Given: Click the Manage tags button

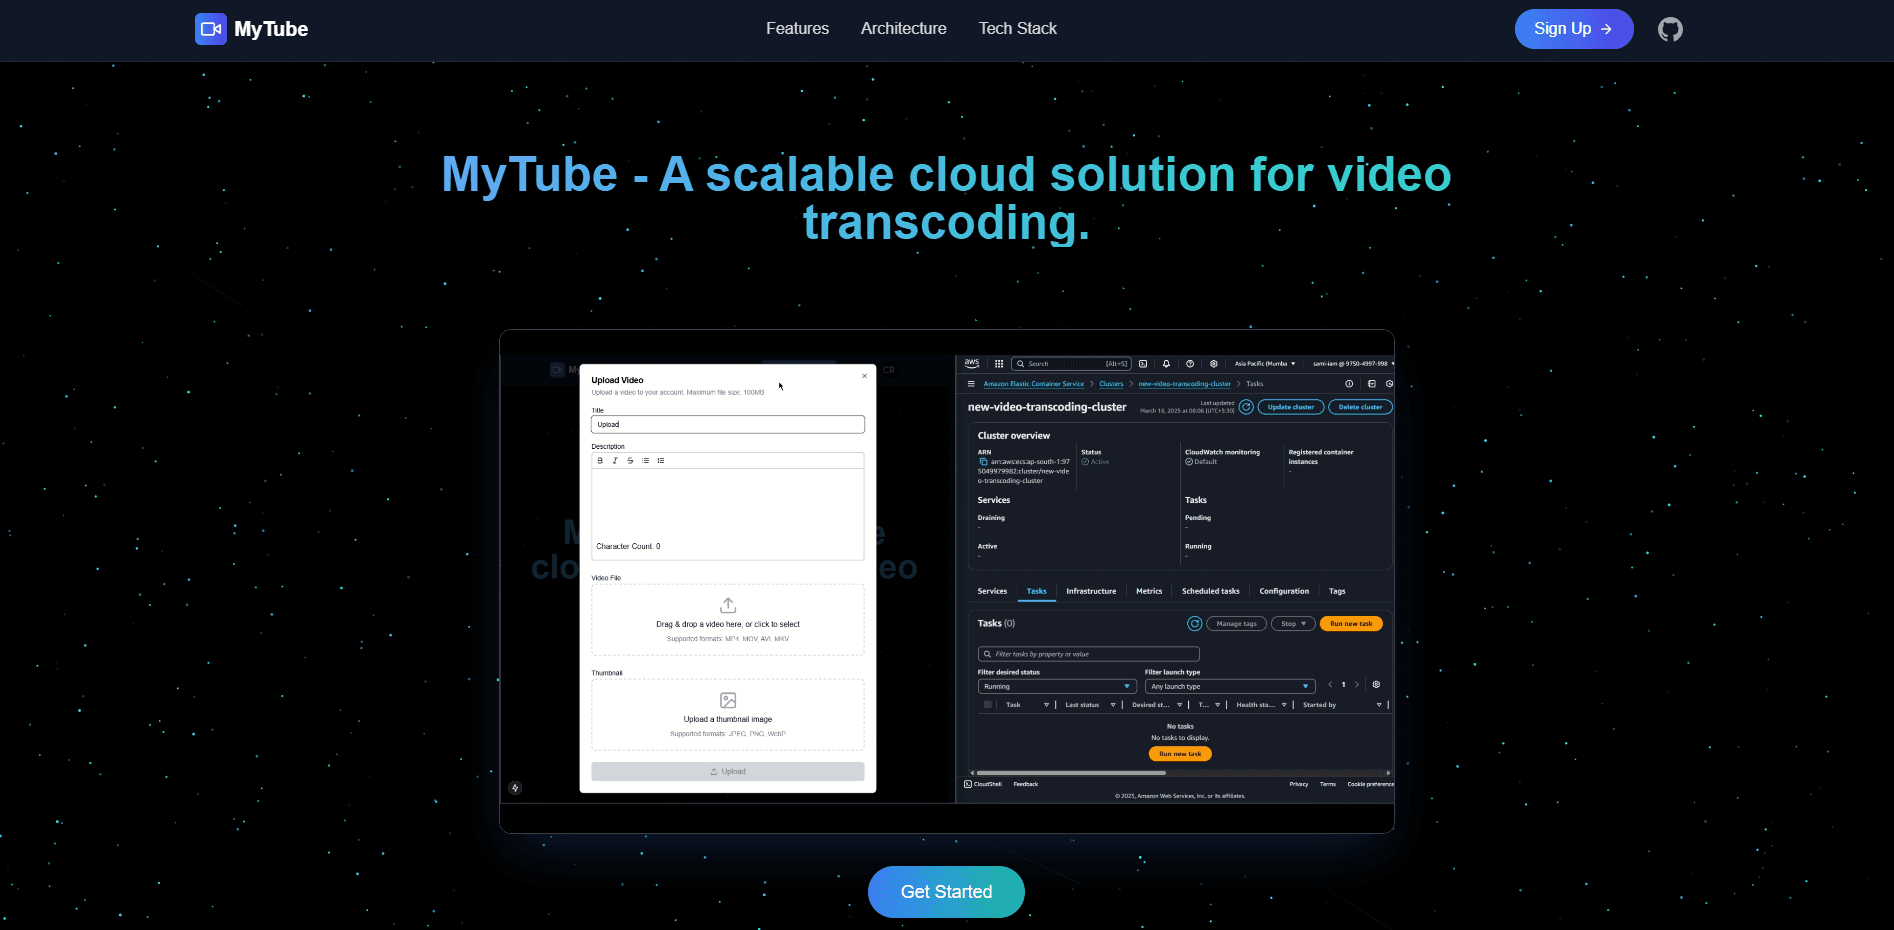Looking at the screenshot, I should tap(1237, 624).
